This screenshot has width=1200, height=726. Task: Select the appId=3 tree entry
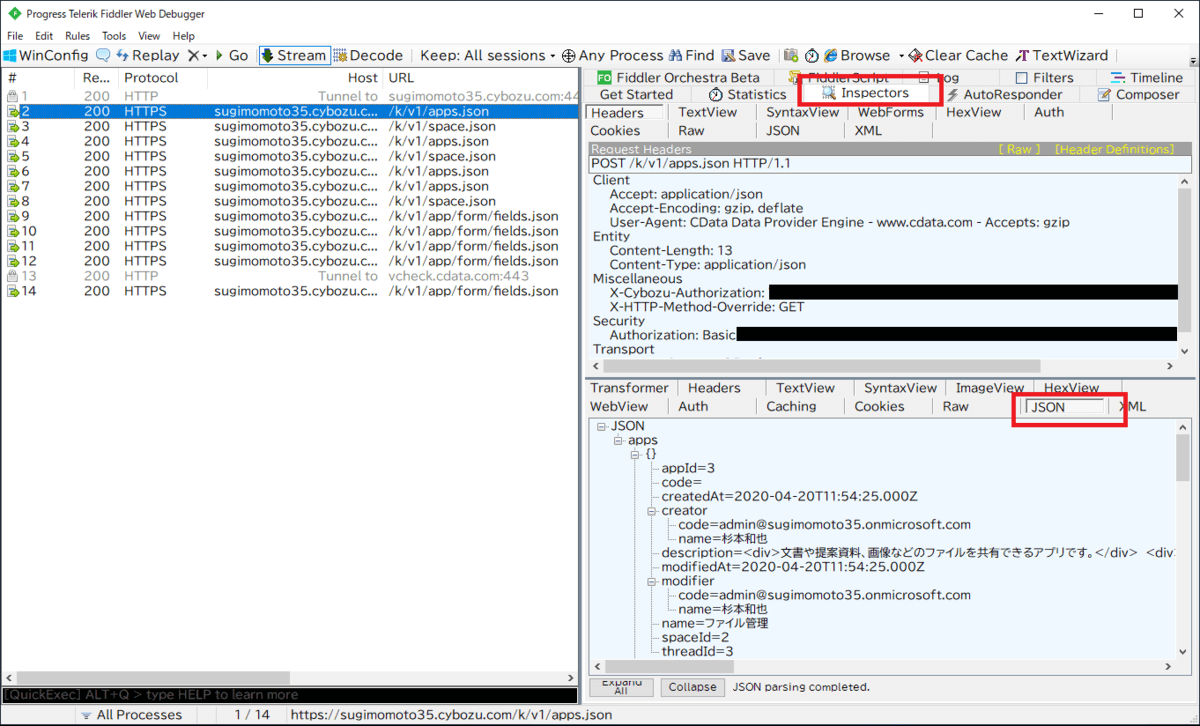[x=688, y=468]
